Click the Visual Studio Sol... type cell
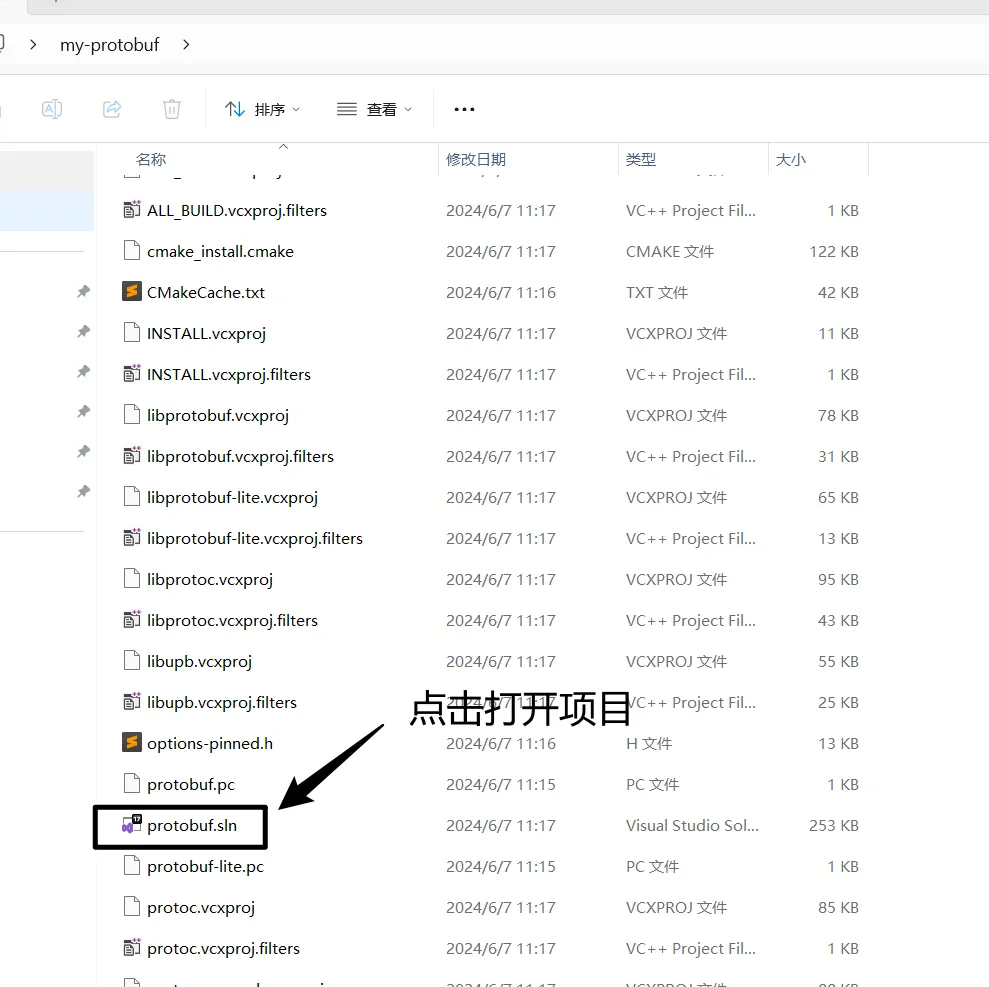The height and width of the screenshot is (987, 989). click(x=692, y=826)
